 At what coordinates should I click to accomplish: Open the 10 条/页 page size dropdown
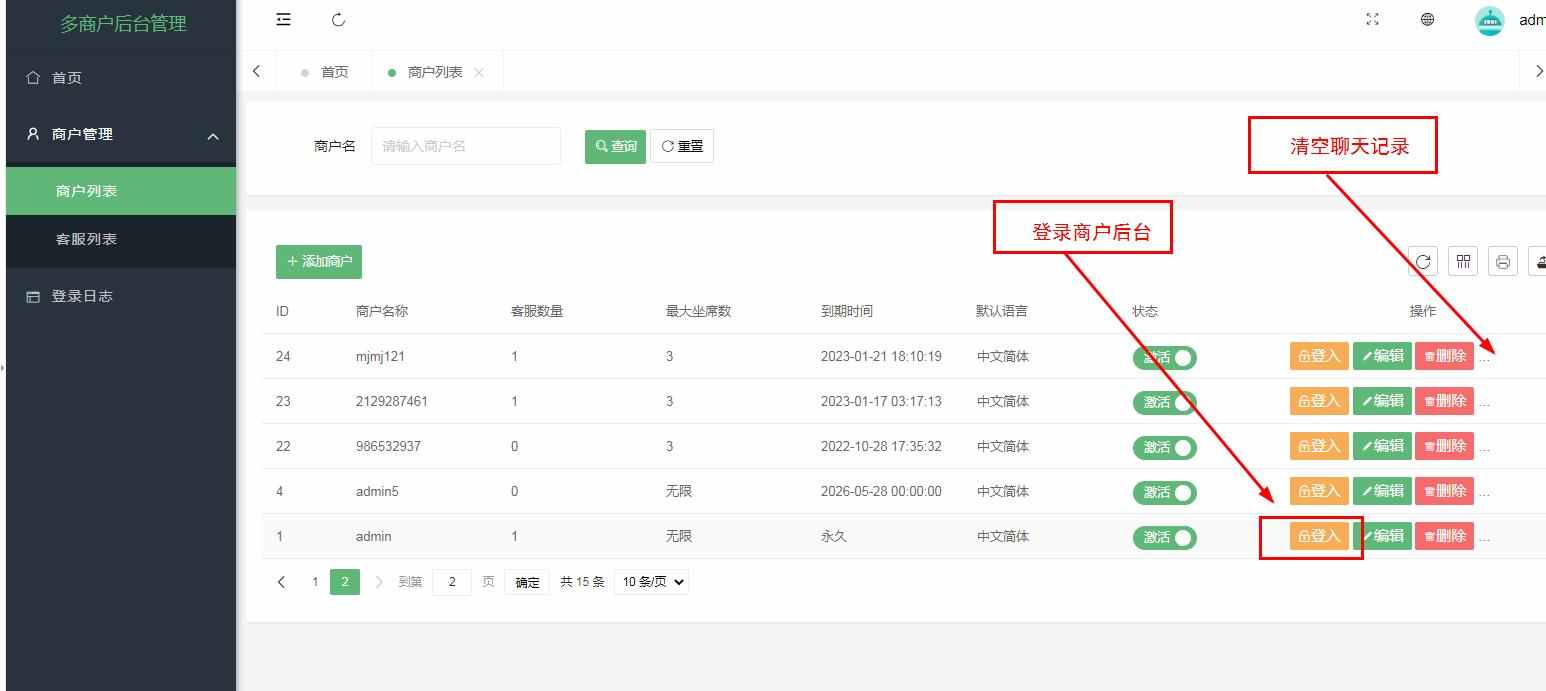coord(651,582)
